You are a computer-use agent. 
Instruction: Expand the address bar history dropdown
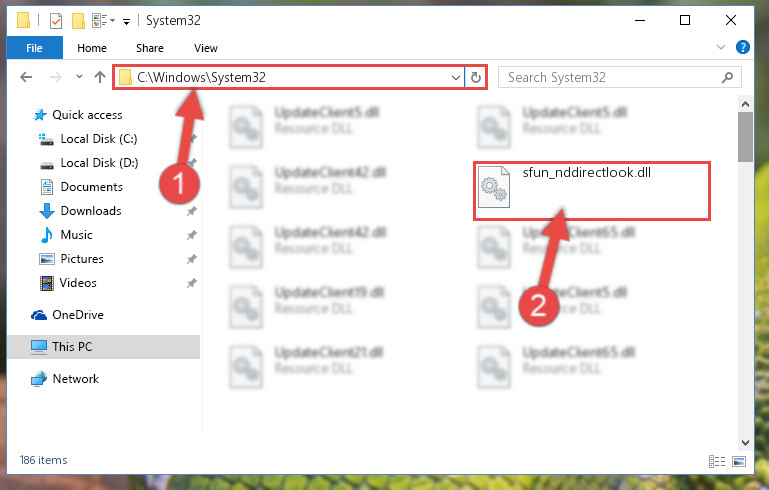[x=456, y=77]
